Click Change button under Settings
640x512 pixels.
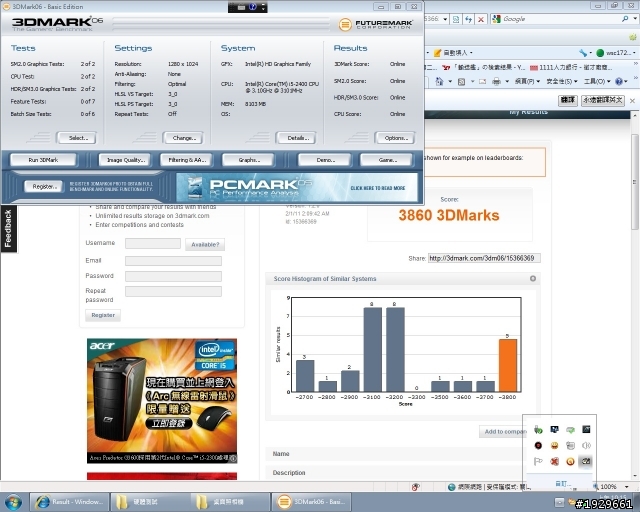point(184,138)
